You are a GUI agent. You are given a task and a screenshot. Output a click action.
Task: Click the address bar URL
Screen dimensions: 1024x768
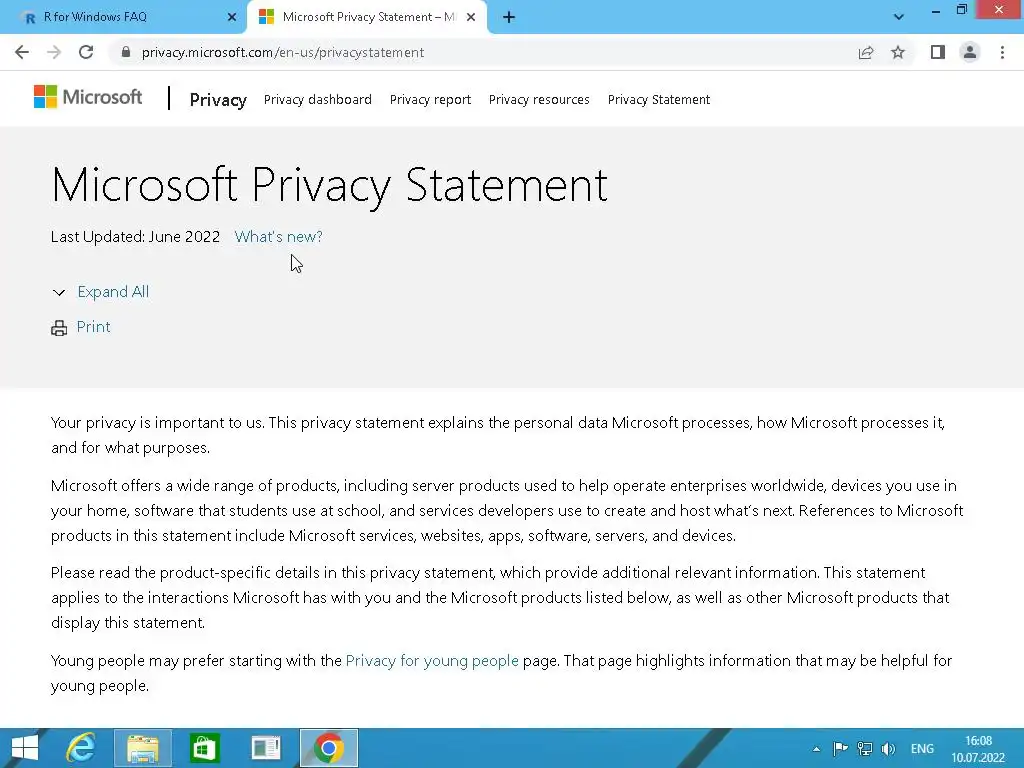[283, 52]
